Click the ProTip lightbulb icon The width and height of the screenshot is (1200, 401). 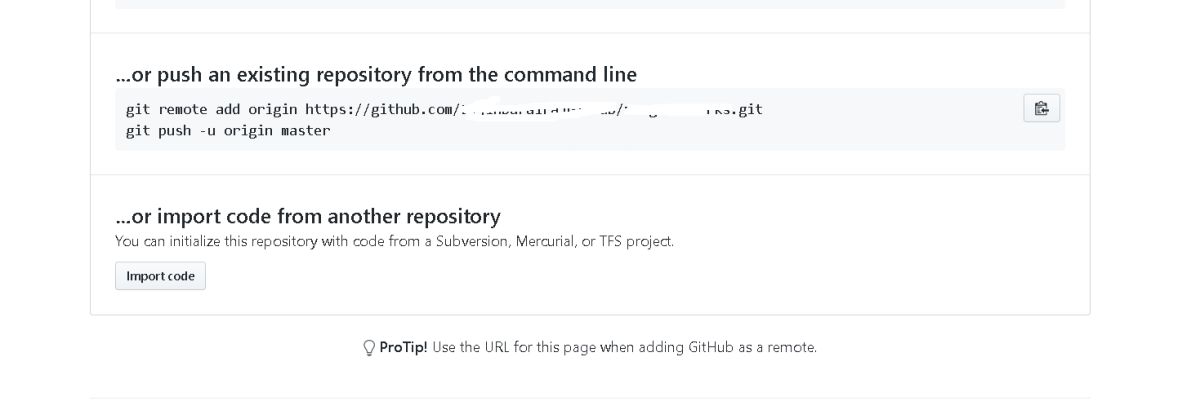(x=369, y=348)
